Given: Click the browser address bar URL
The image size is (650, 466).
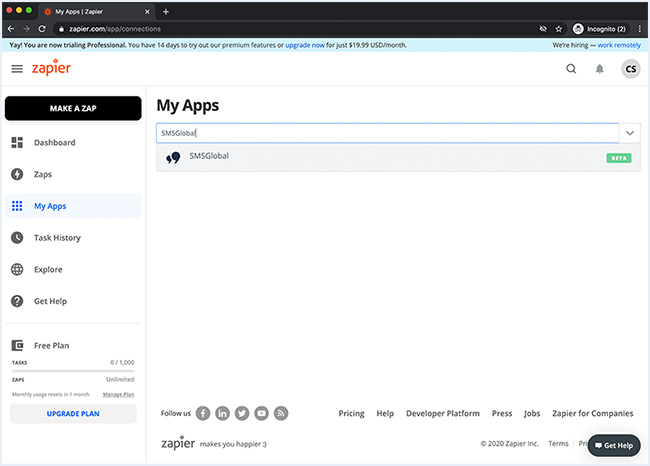Looking at the screenshot, I should click(115, 29).
